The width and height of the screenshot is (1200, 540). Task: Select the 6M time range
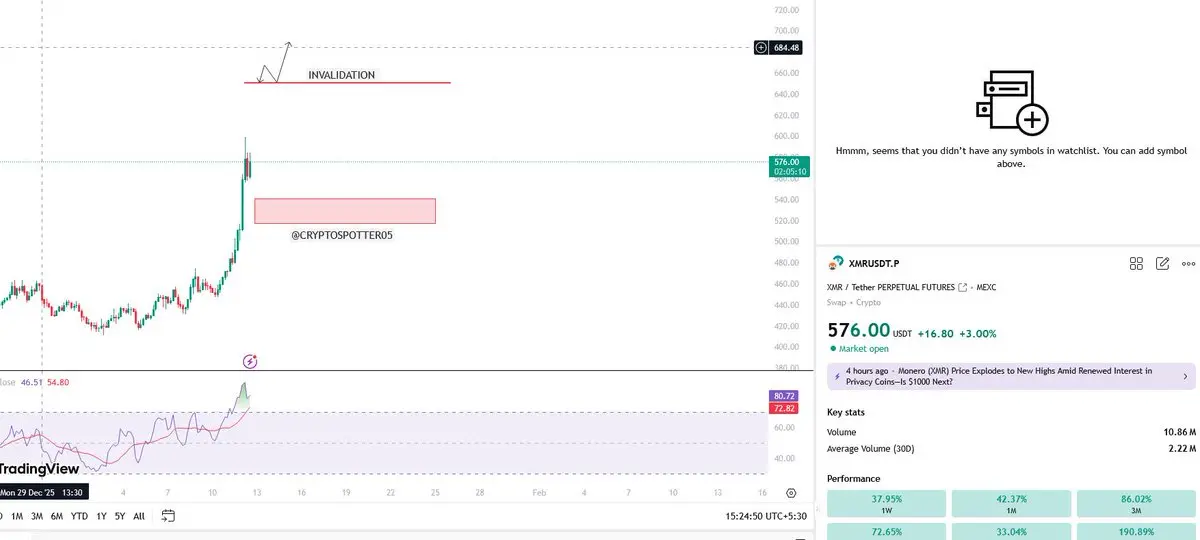click(x=57, y=516)
